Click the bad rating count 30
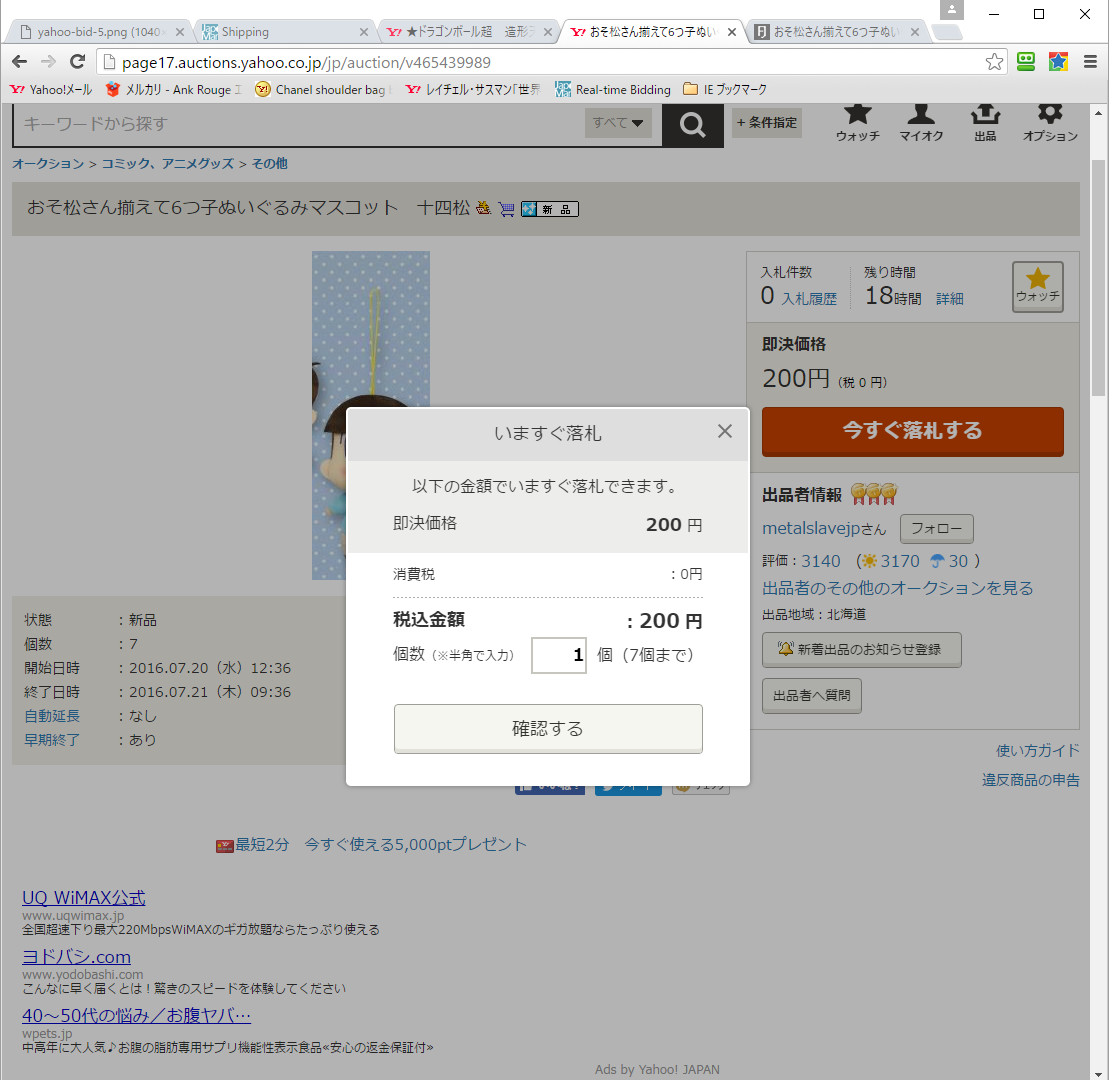 958,561
